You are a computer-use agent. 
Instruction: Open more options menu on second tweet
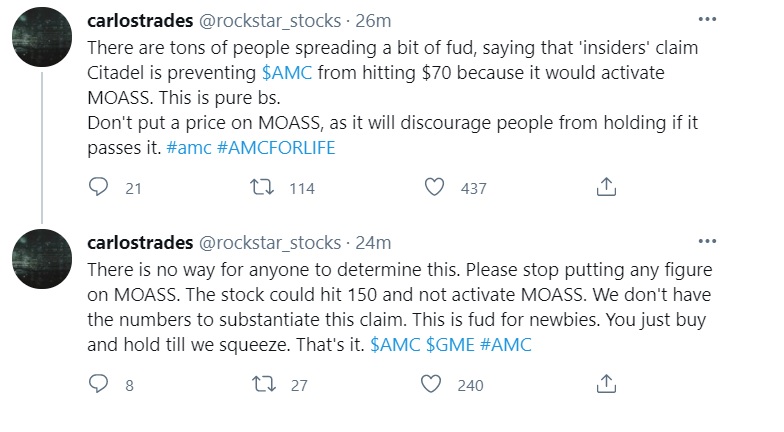tap(707, 241)
